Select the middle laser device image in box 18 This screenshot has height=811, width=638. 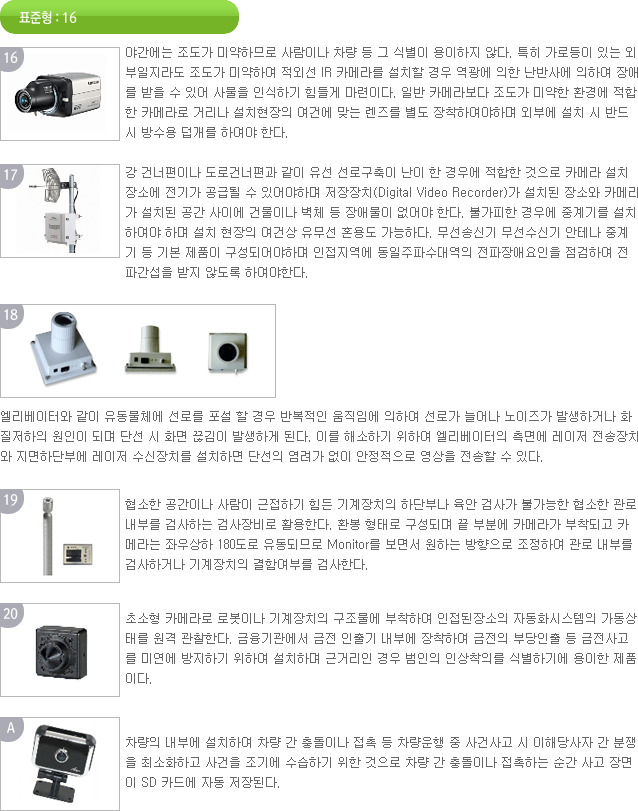pyautogui.click(x=150, y=350)
